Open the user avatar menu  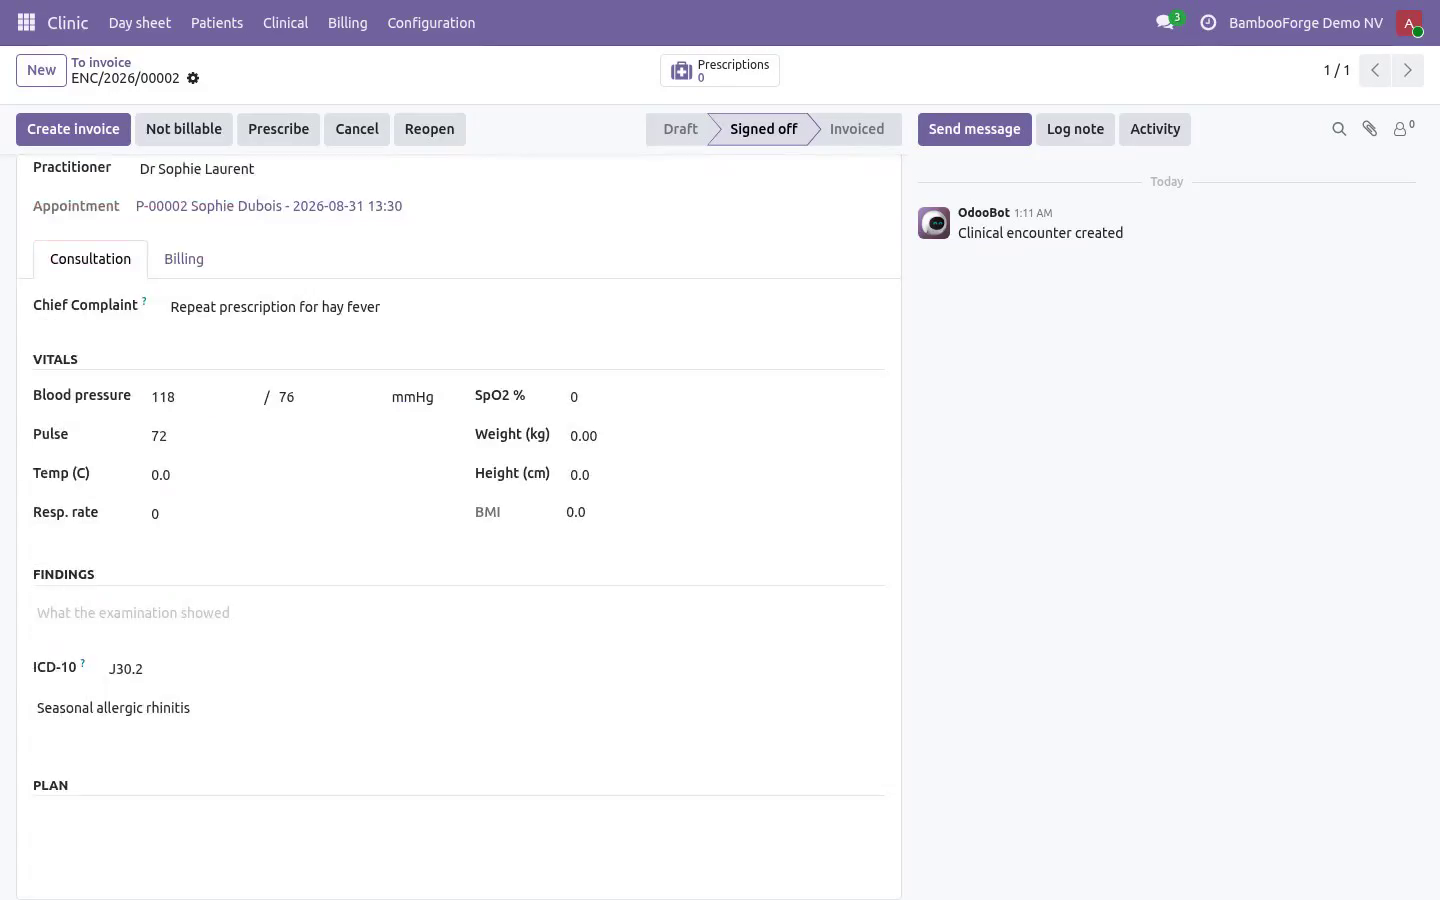click(1409, 22)
